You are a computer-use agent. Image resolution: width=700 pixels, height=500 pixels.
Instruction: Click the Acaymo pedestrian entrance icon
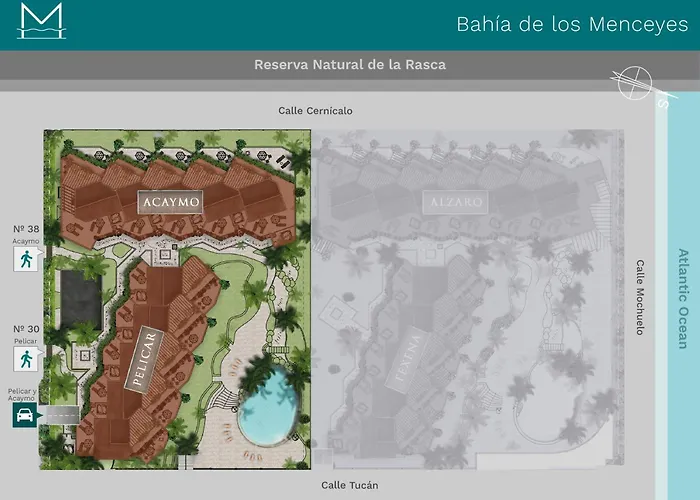coord(26,259)
